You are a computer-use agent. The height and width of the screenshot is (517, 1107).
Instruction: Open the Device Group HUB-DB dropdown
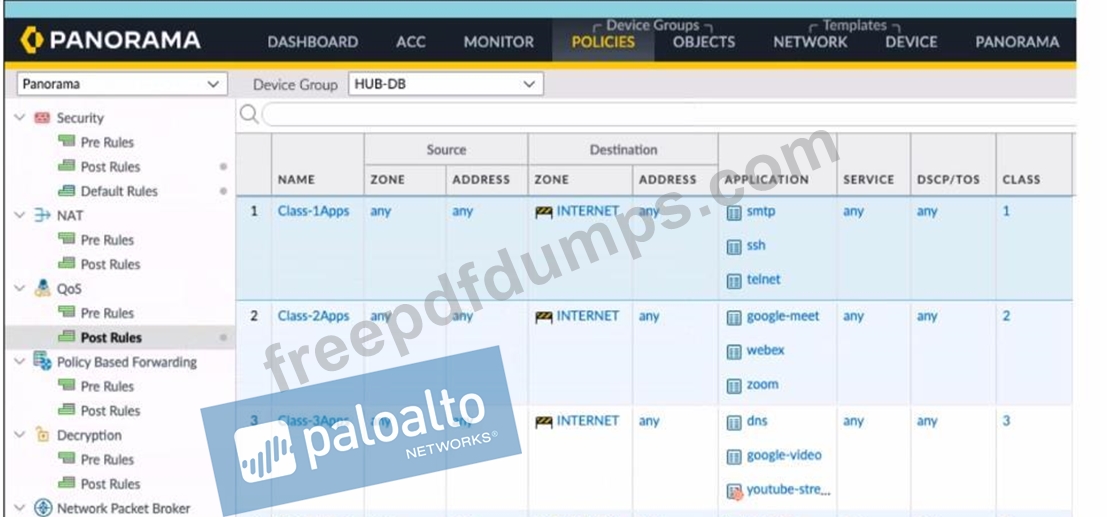(445, 84)
